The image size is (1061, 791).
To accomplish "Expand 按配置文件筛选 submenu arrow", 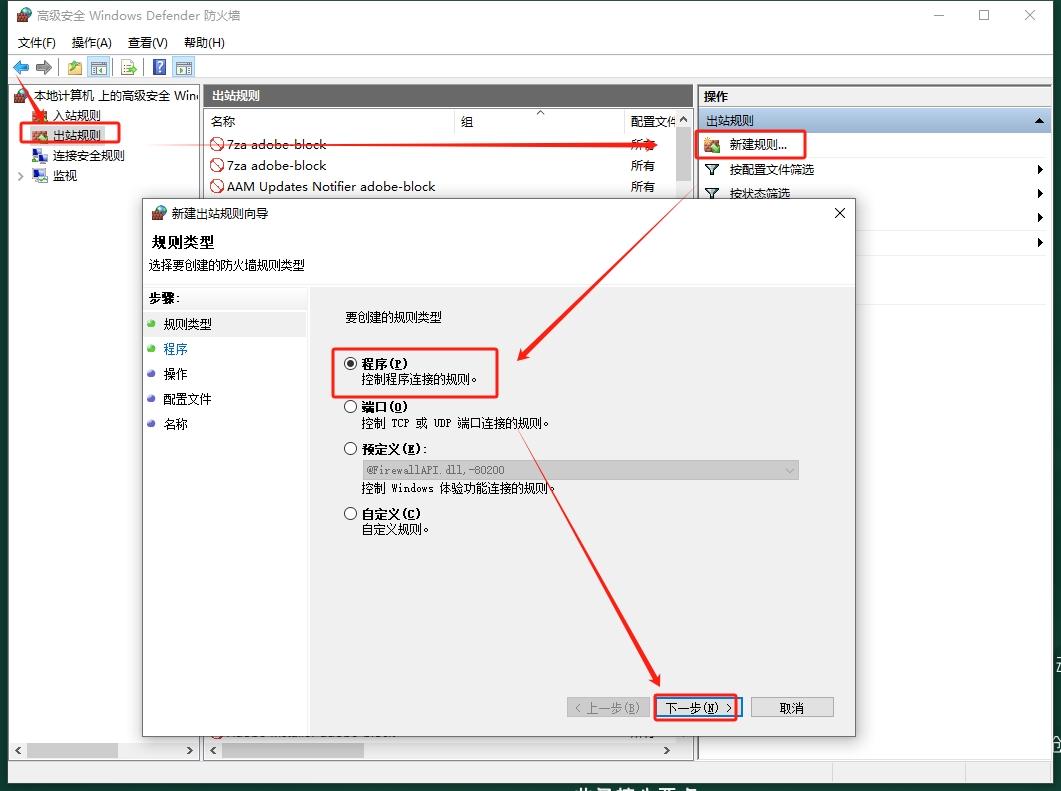I will (1040, 170).
